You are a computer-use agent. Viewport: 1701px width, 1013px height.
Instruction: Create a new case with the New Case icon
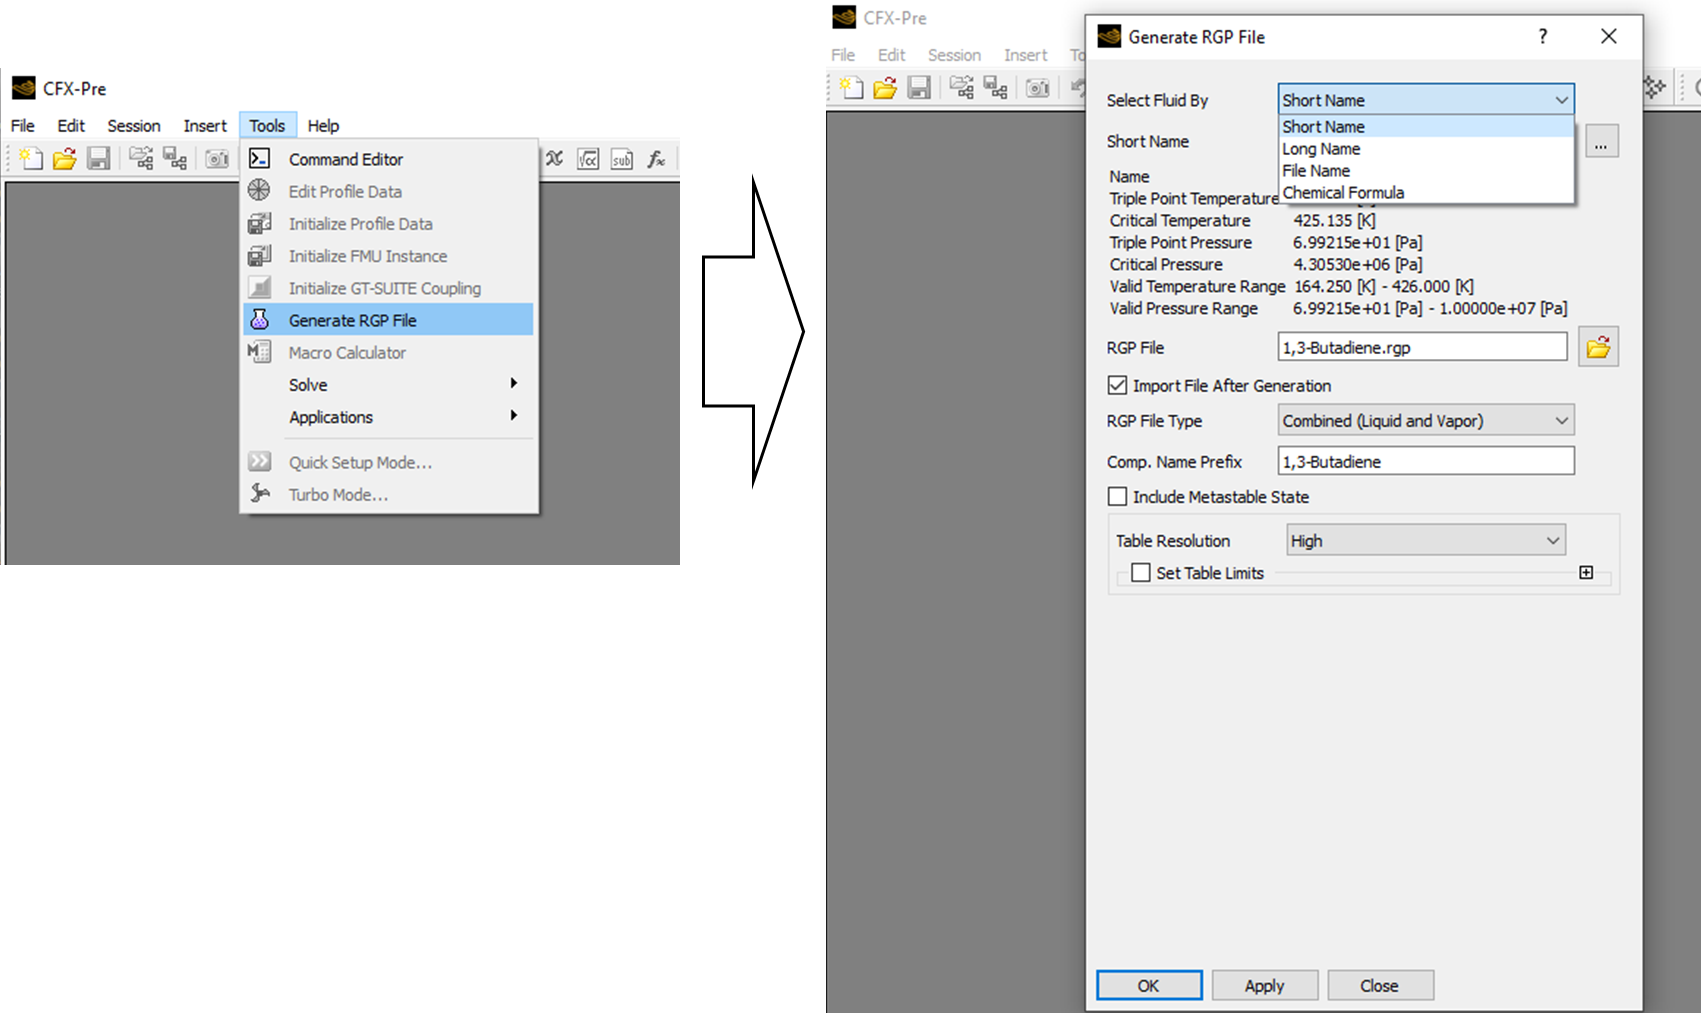click(x=30, y=158)
